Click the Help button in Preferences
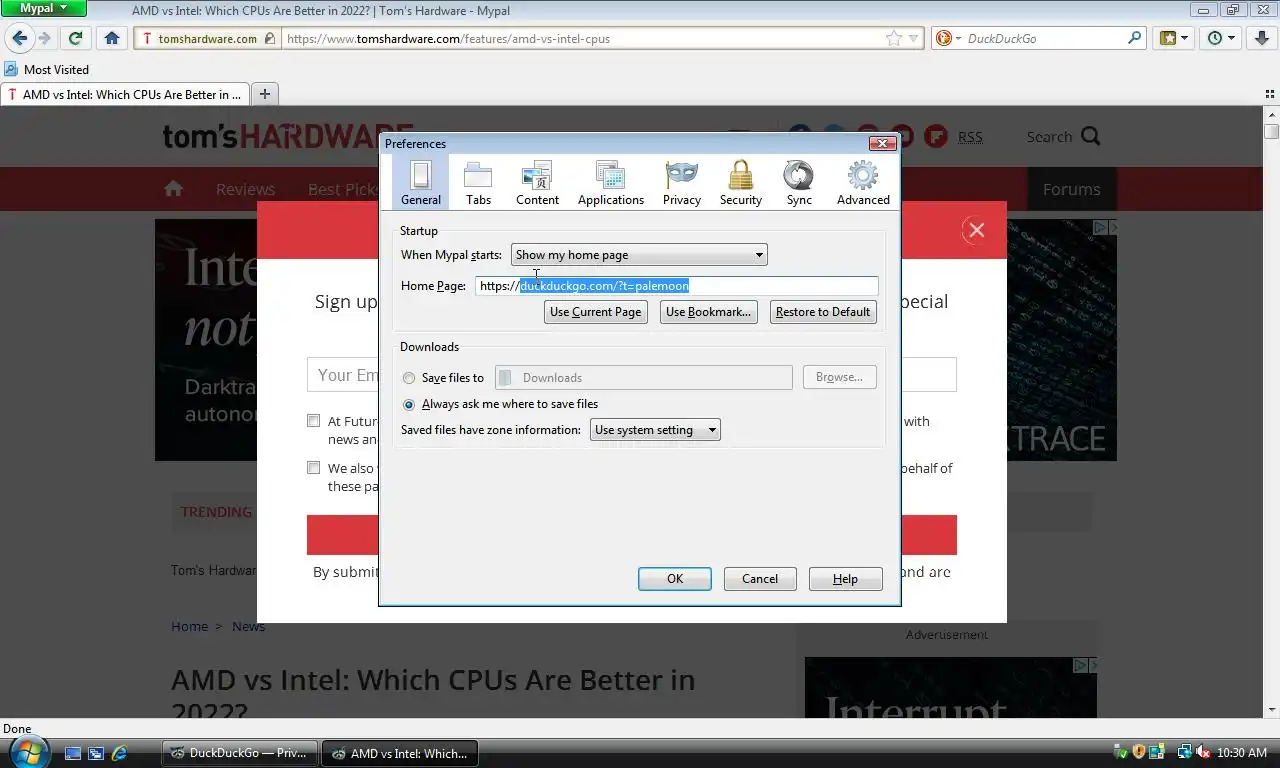1280x768 pixels. click(845, 579)
